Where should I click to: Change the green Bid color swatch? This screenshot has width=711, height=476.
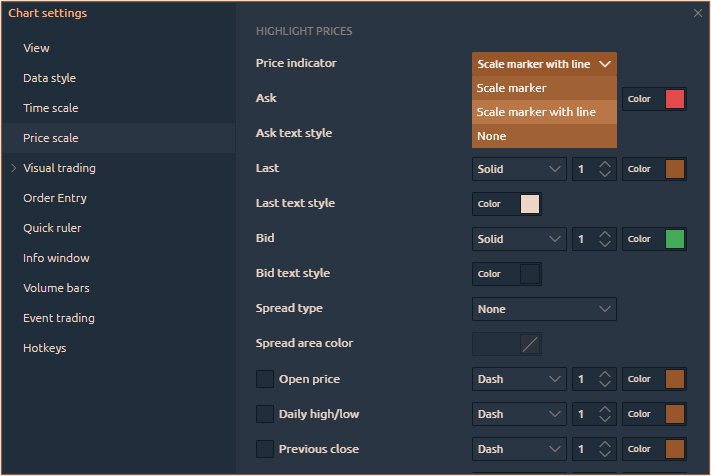(x=674, y=239)
